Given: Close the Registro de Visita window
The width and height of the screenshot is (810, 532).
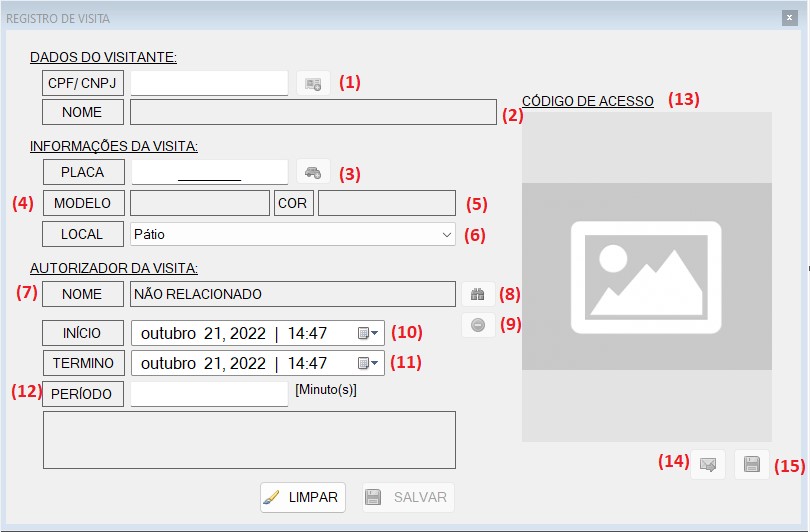Looking at the screenshot, I should [x=789, y=18].
